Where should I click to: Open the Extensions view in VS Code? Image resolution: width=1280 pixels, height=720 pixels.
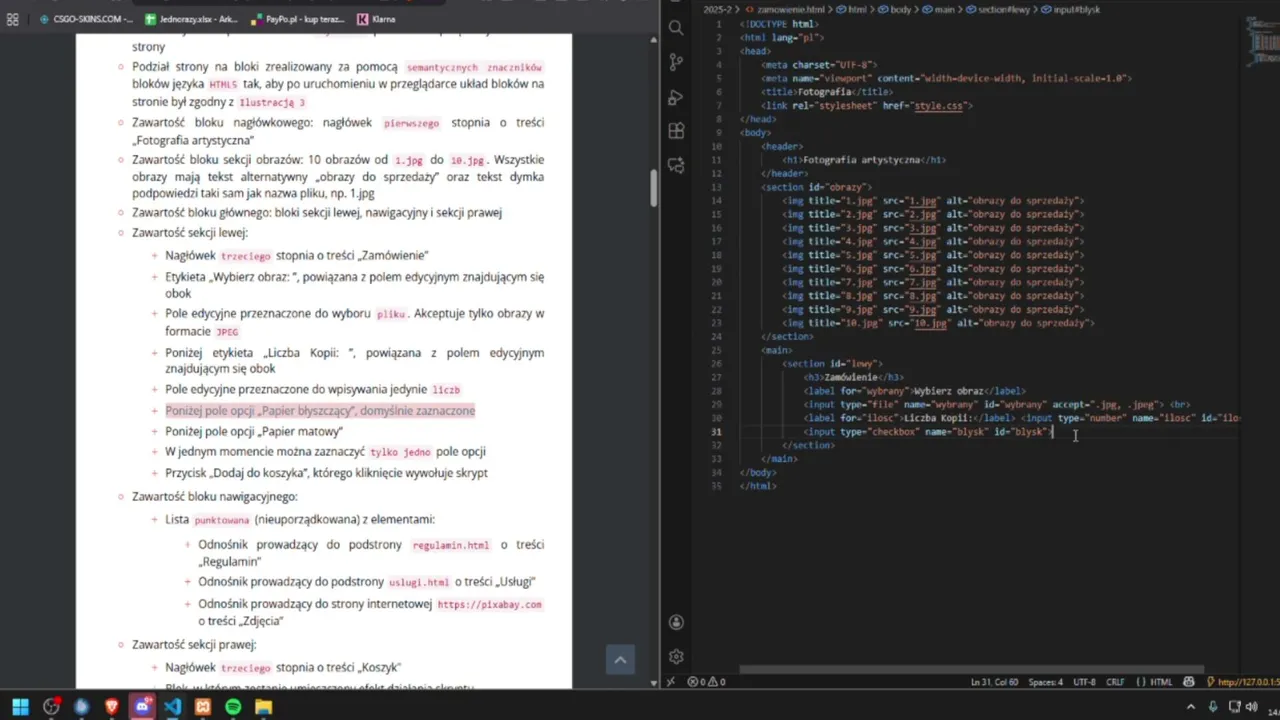click(676, 131)
